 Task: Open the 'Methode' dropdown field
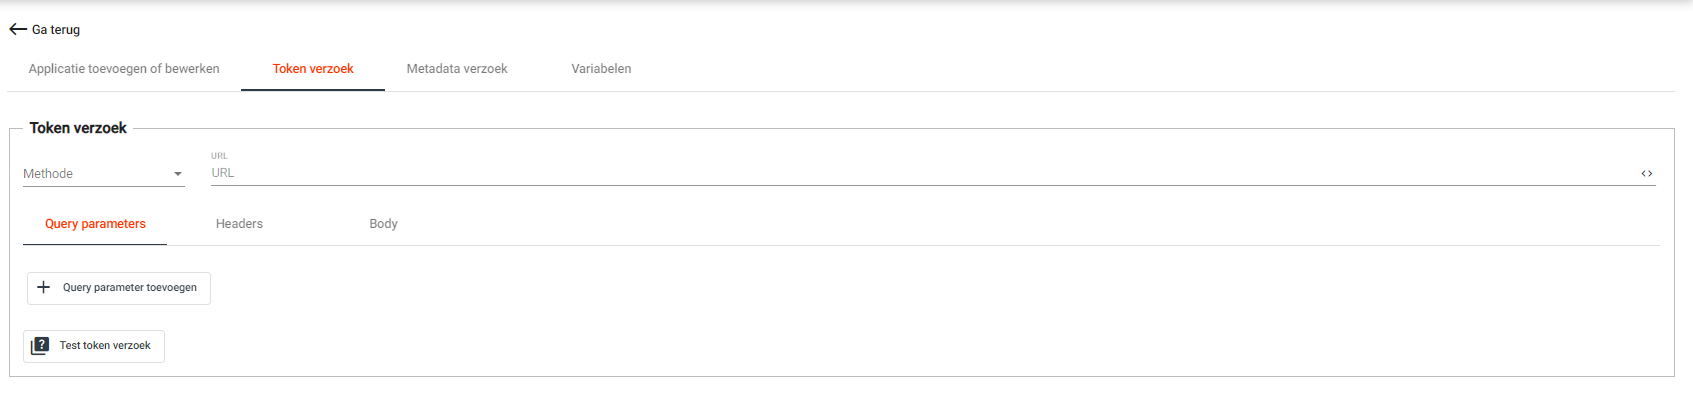click(x=95, y=174)
